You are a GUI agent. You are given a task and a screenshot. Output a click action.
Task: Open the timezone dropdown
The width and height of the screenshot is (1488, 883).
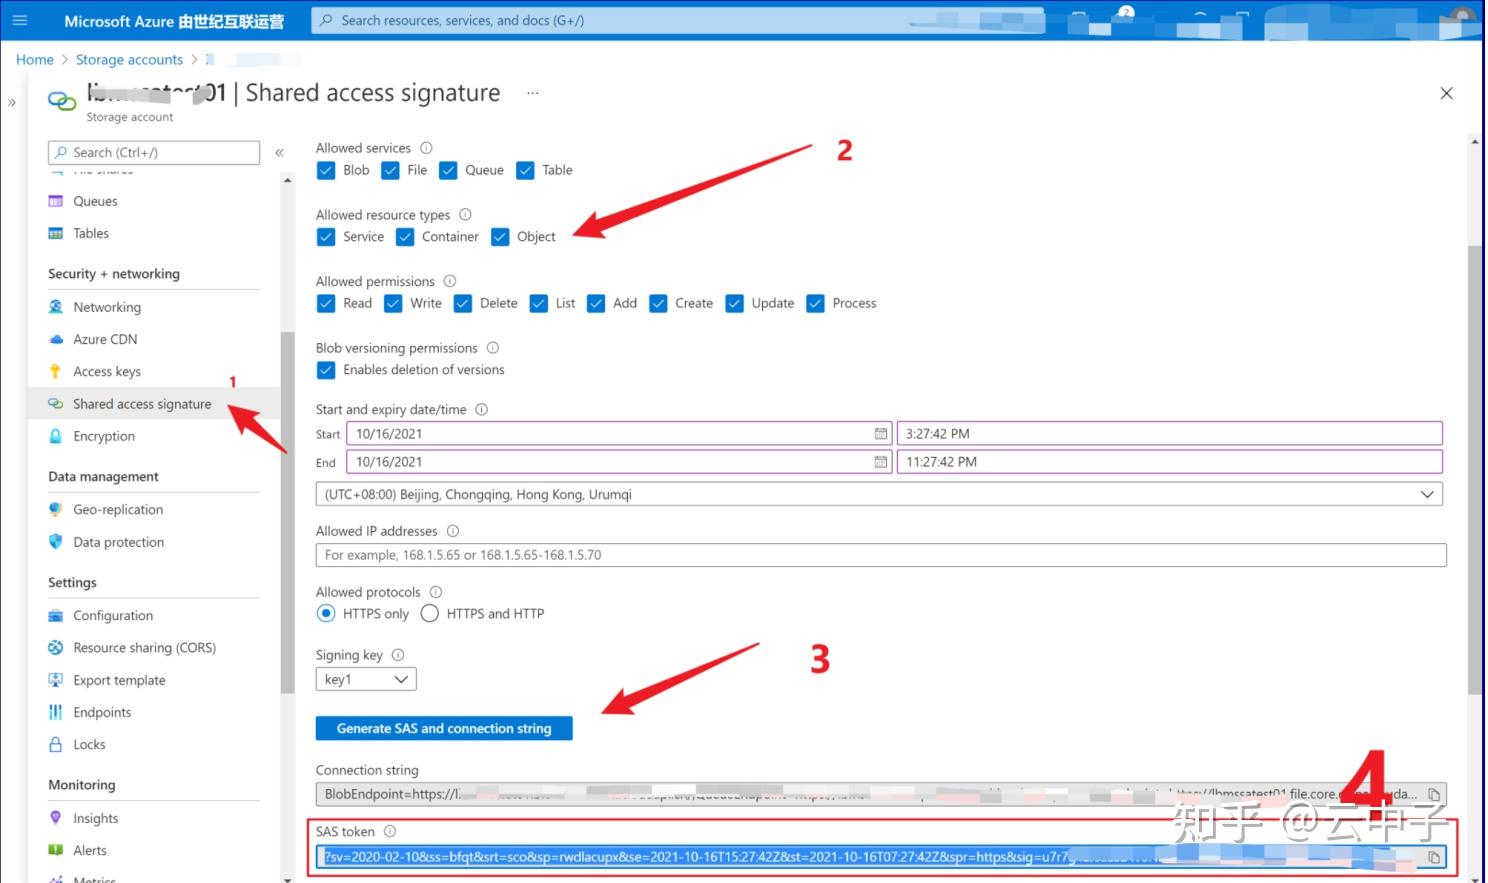[1428, 493]
